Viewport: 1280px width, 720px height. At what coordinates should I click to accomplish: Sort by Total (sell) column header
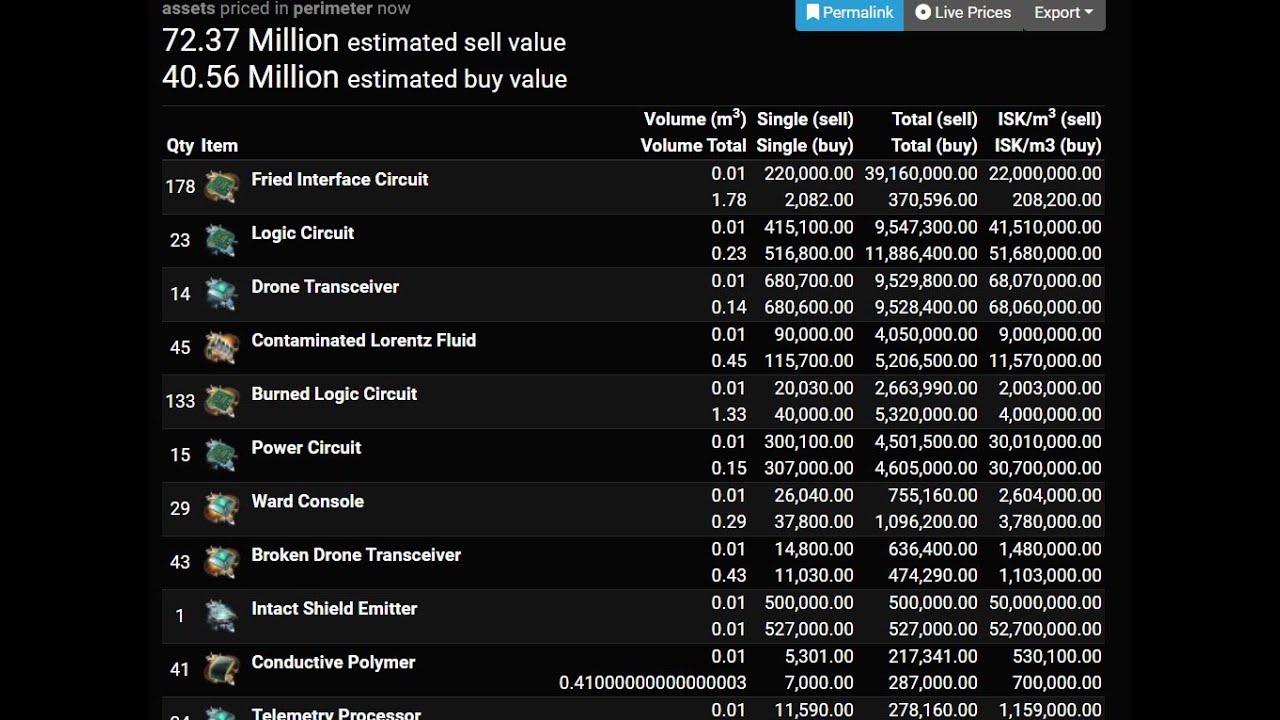(934, 119)
